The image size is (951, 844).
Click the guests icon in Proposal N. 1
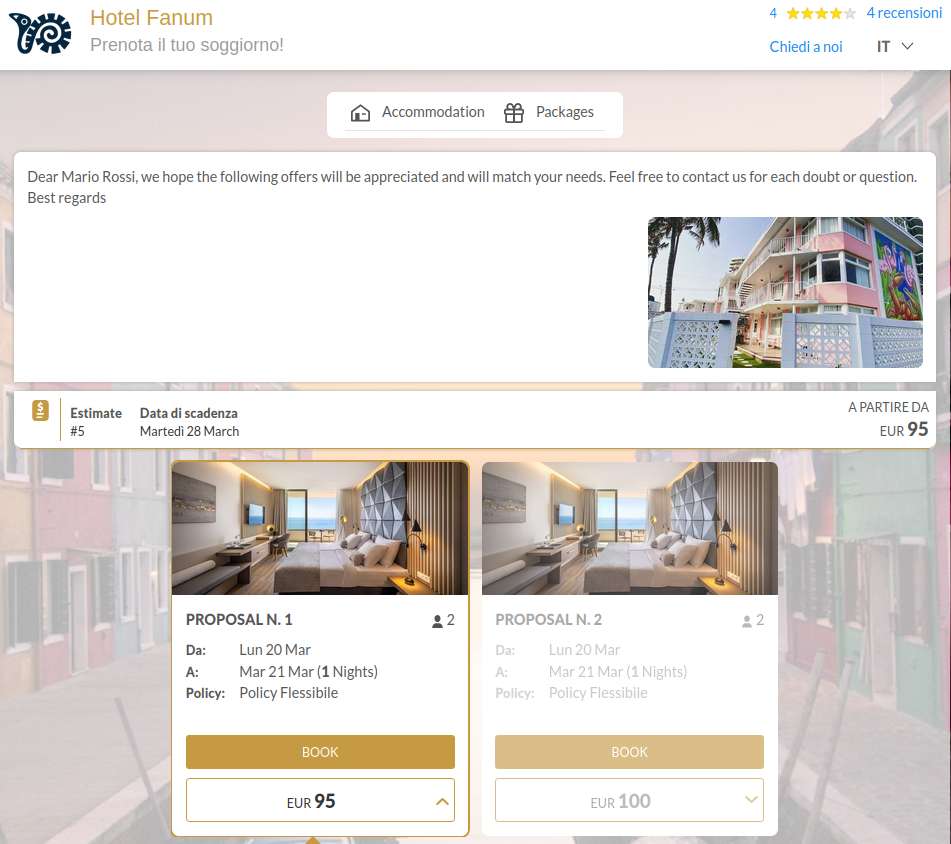[437, 621]
